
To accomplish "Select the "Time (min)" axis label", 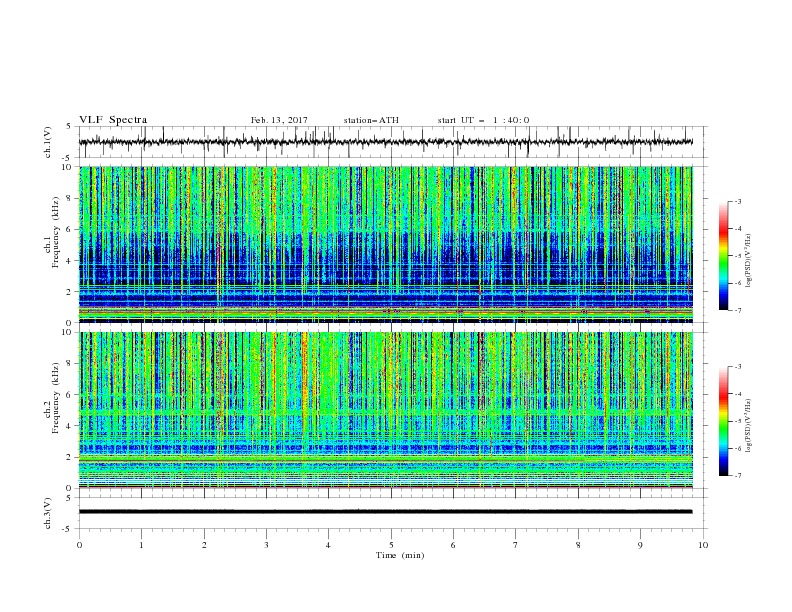I will point(400,555).
